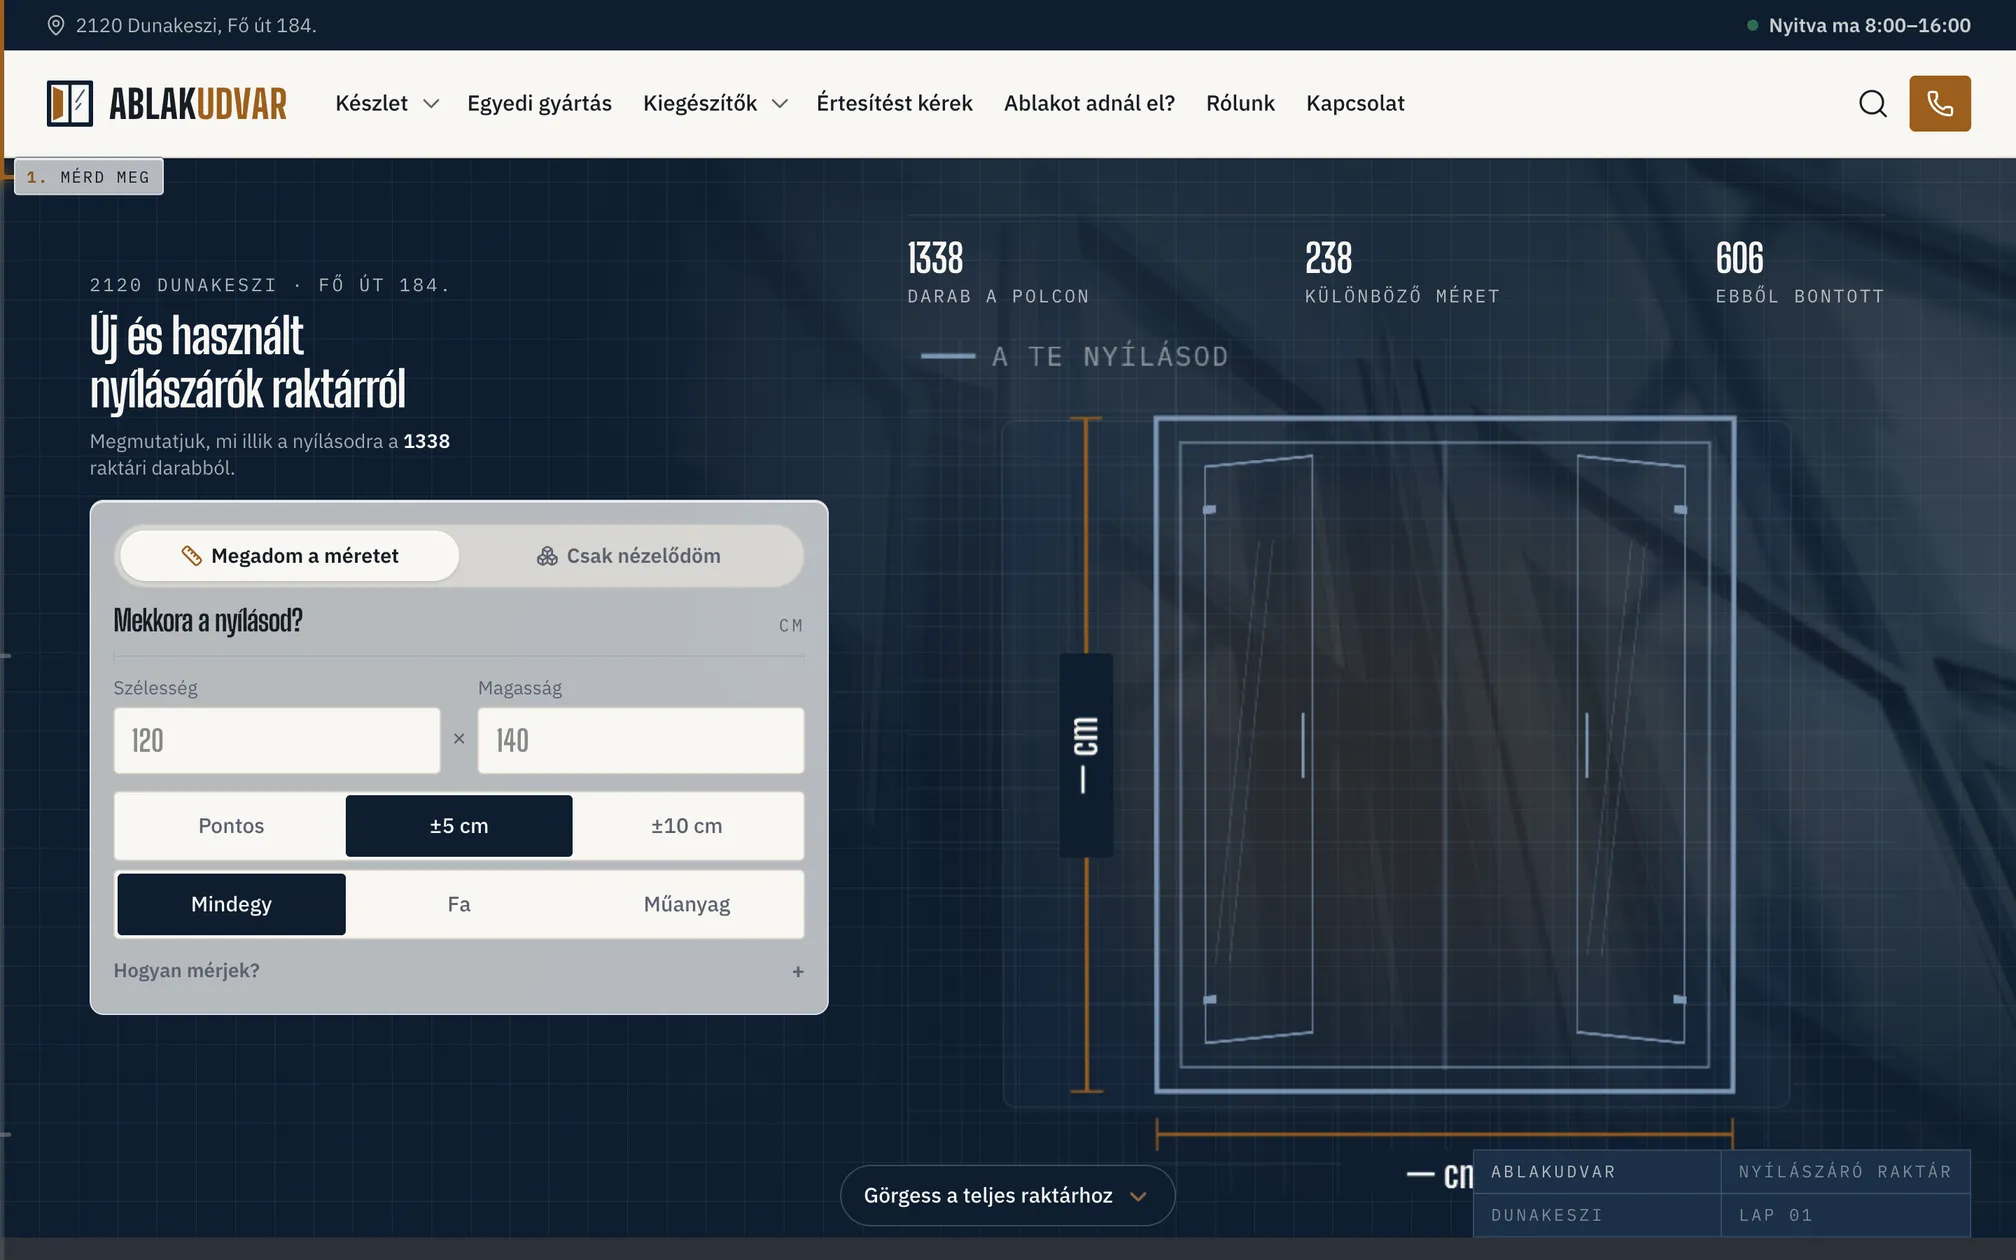Switch to the Csak nézelődöm tab
The width and height of the screenshot is (2016, 1260).
point(629,556)
